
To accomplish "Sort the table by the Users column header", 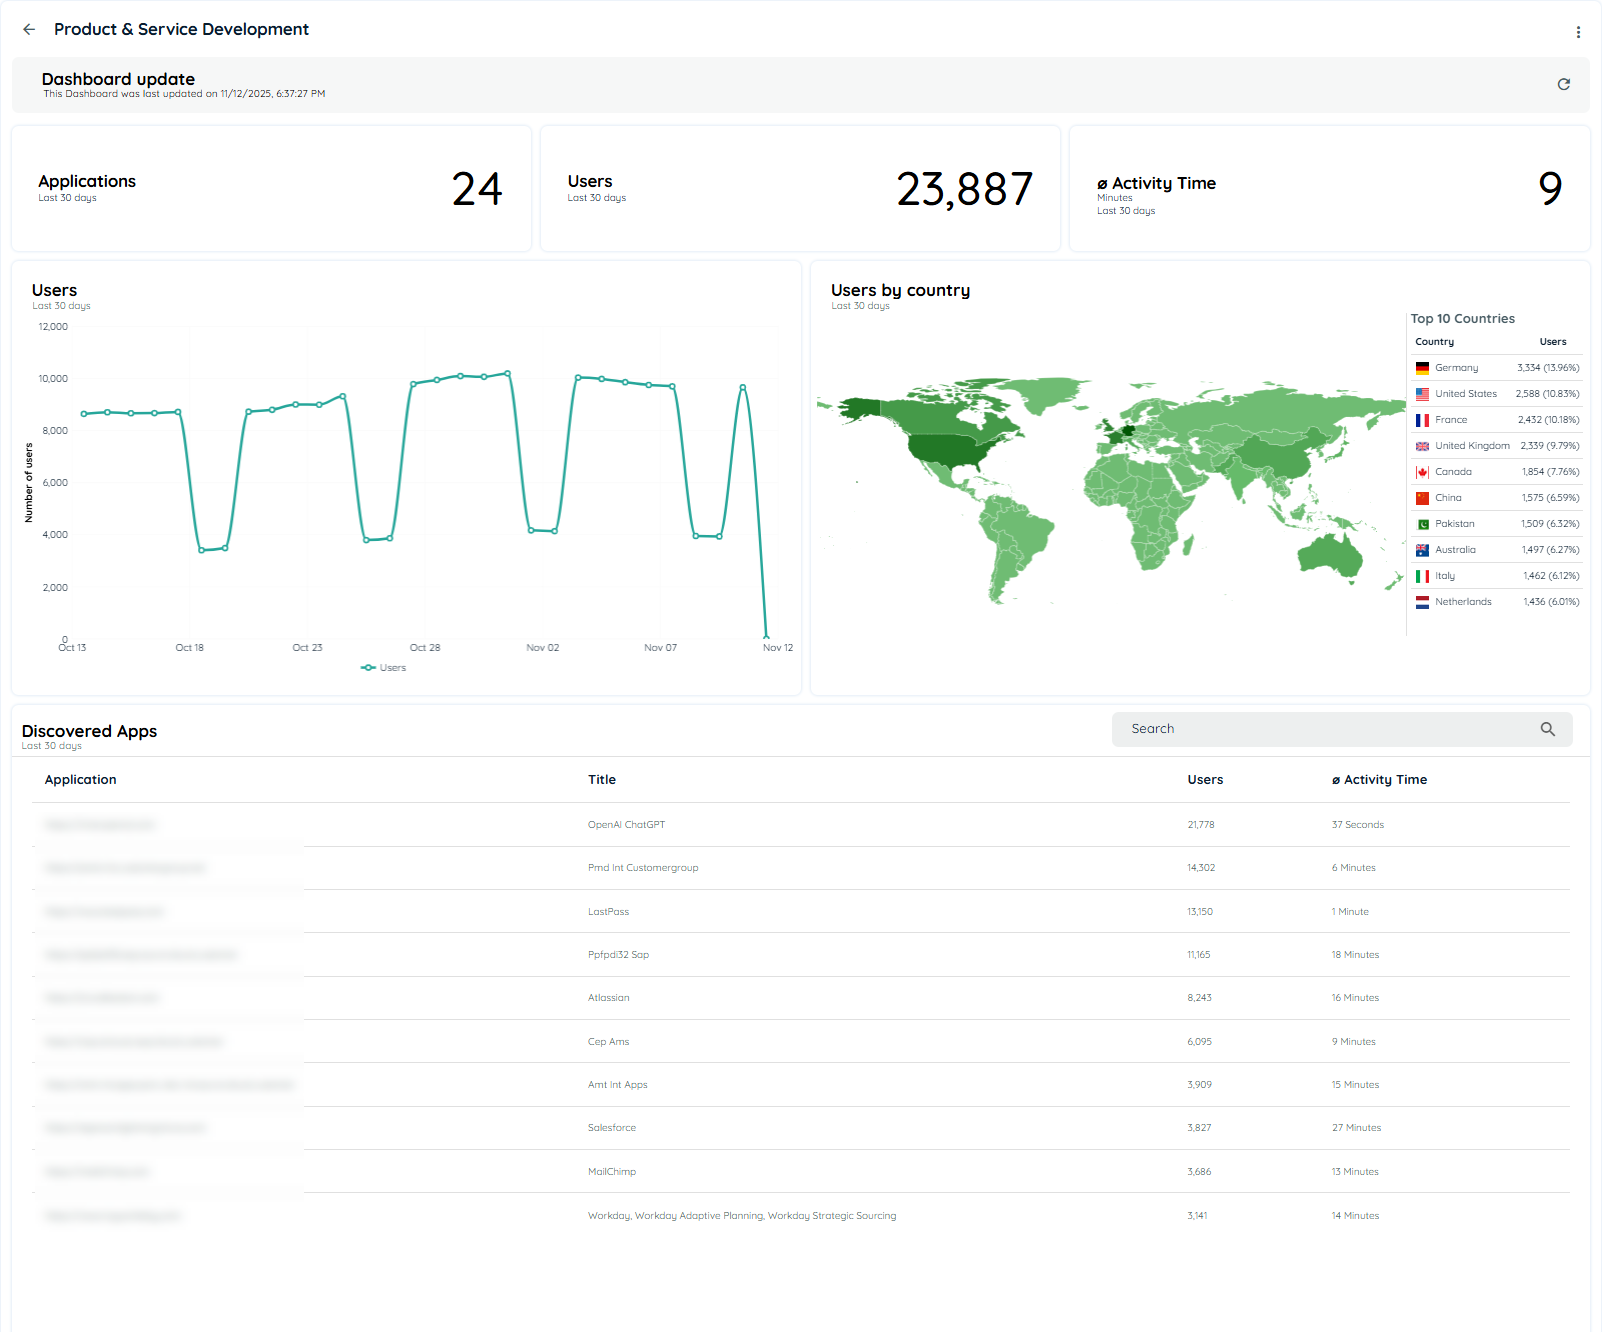I will [1205, 779].
